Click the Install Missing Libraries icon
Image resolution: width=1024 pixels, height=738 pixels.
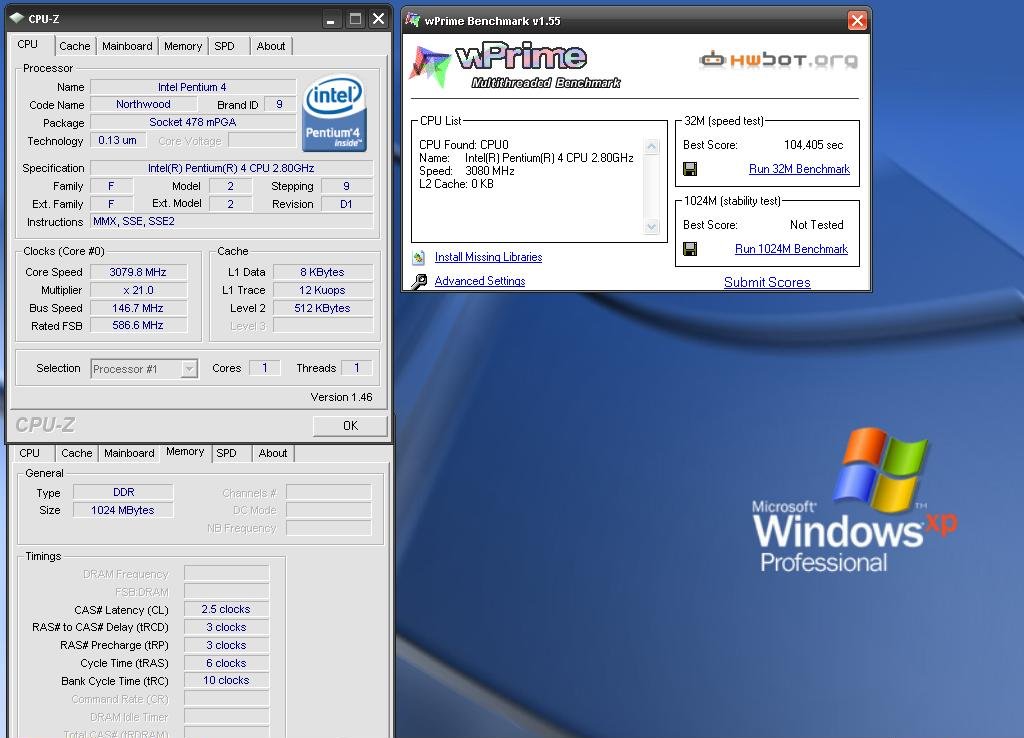click(x=419, y=257)
